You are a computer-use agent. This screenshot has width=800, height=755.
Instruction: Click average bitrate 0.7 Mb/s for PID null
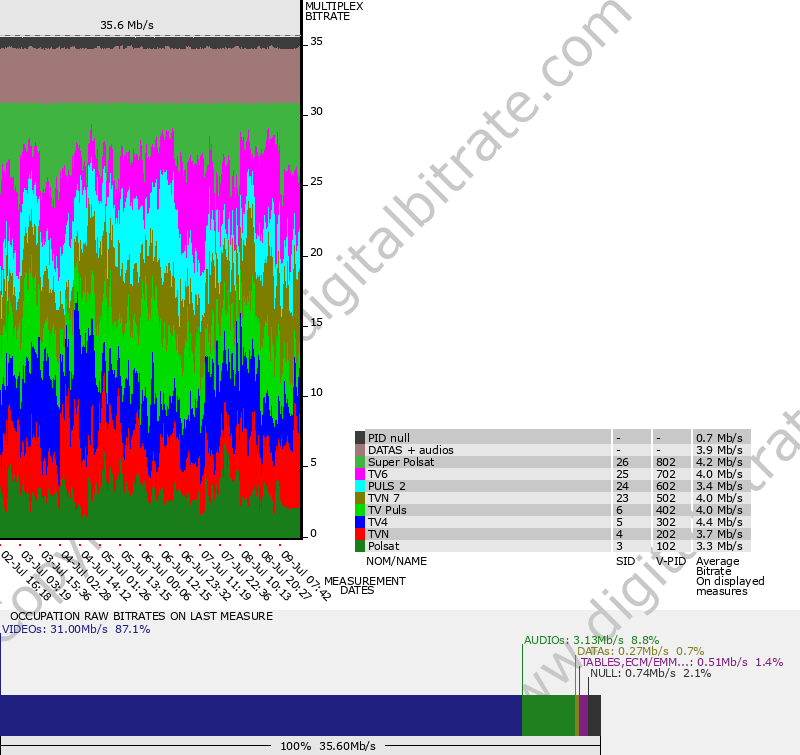click(x=719, y=438)
